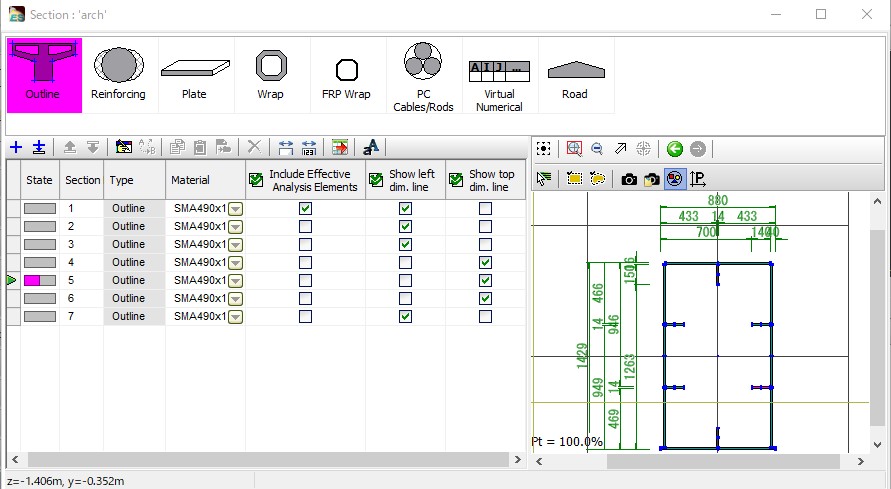Click the Material column header
Viewport: 891px width, 489px height.
pos(205,180)
